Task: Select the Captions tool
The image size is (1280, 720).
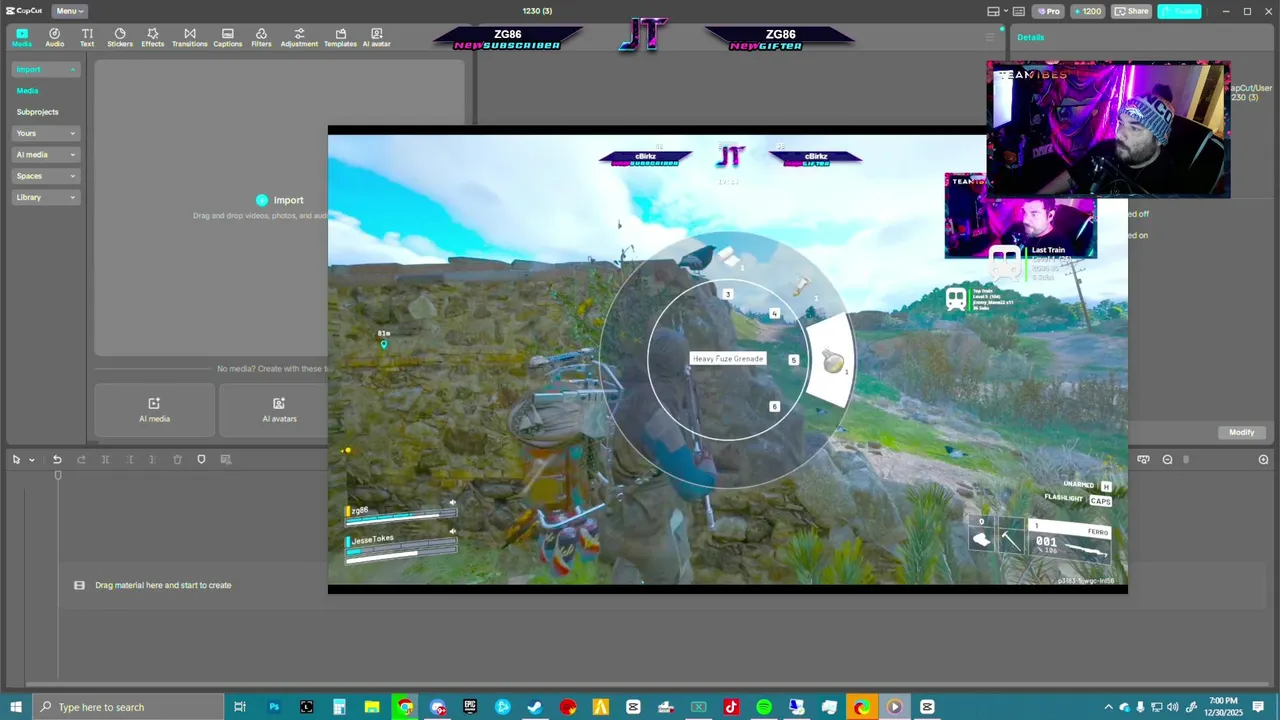Action: [x=227, y=38]
